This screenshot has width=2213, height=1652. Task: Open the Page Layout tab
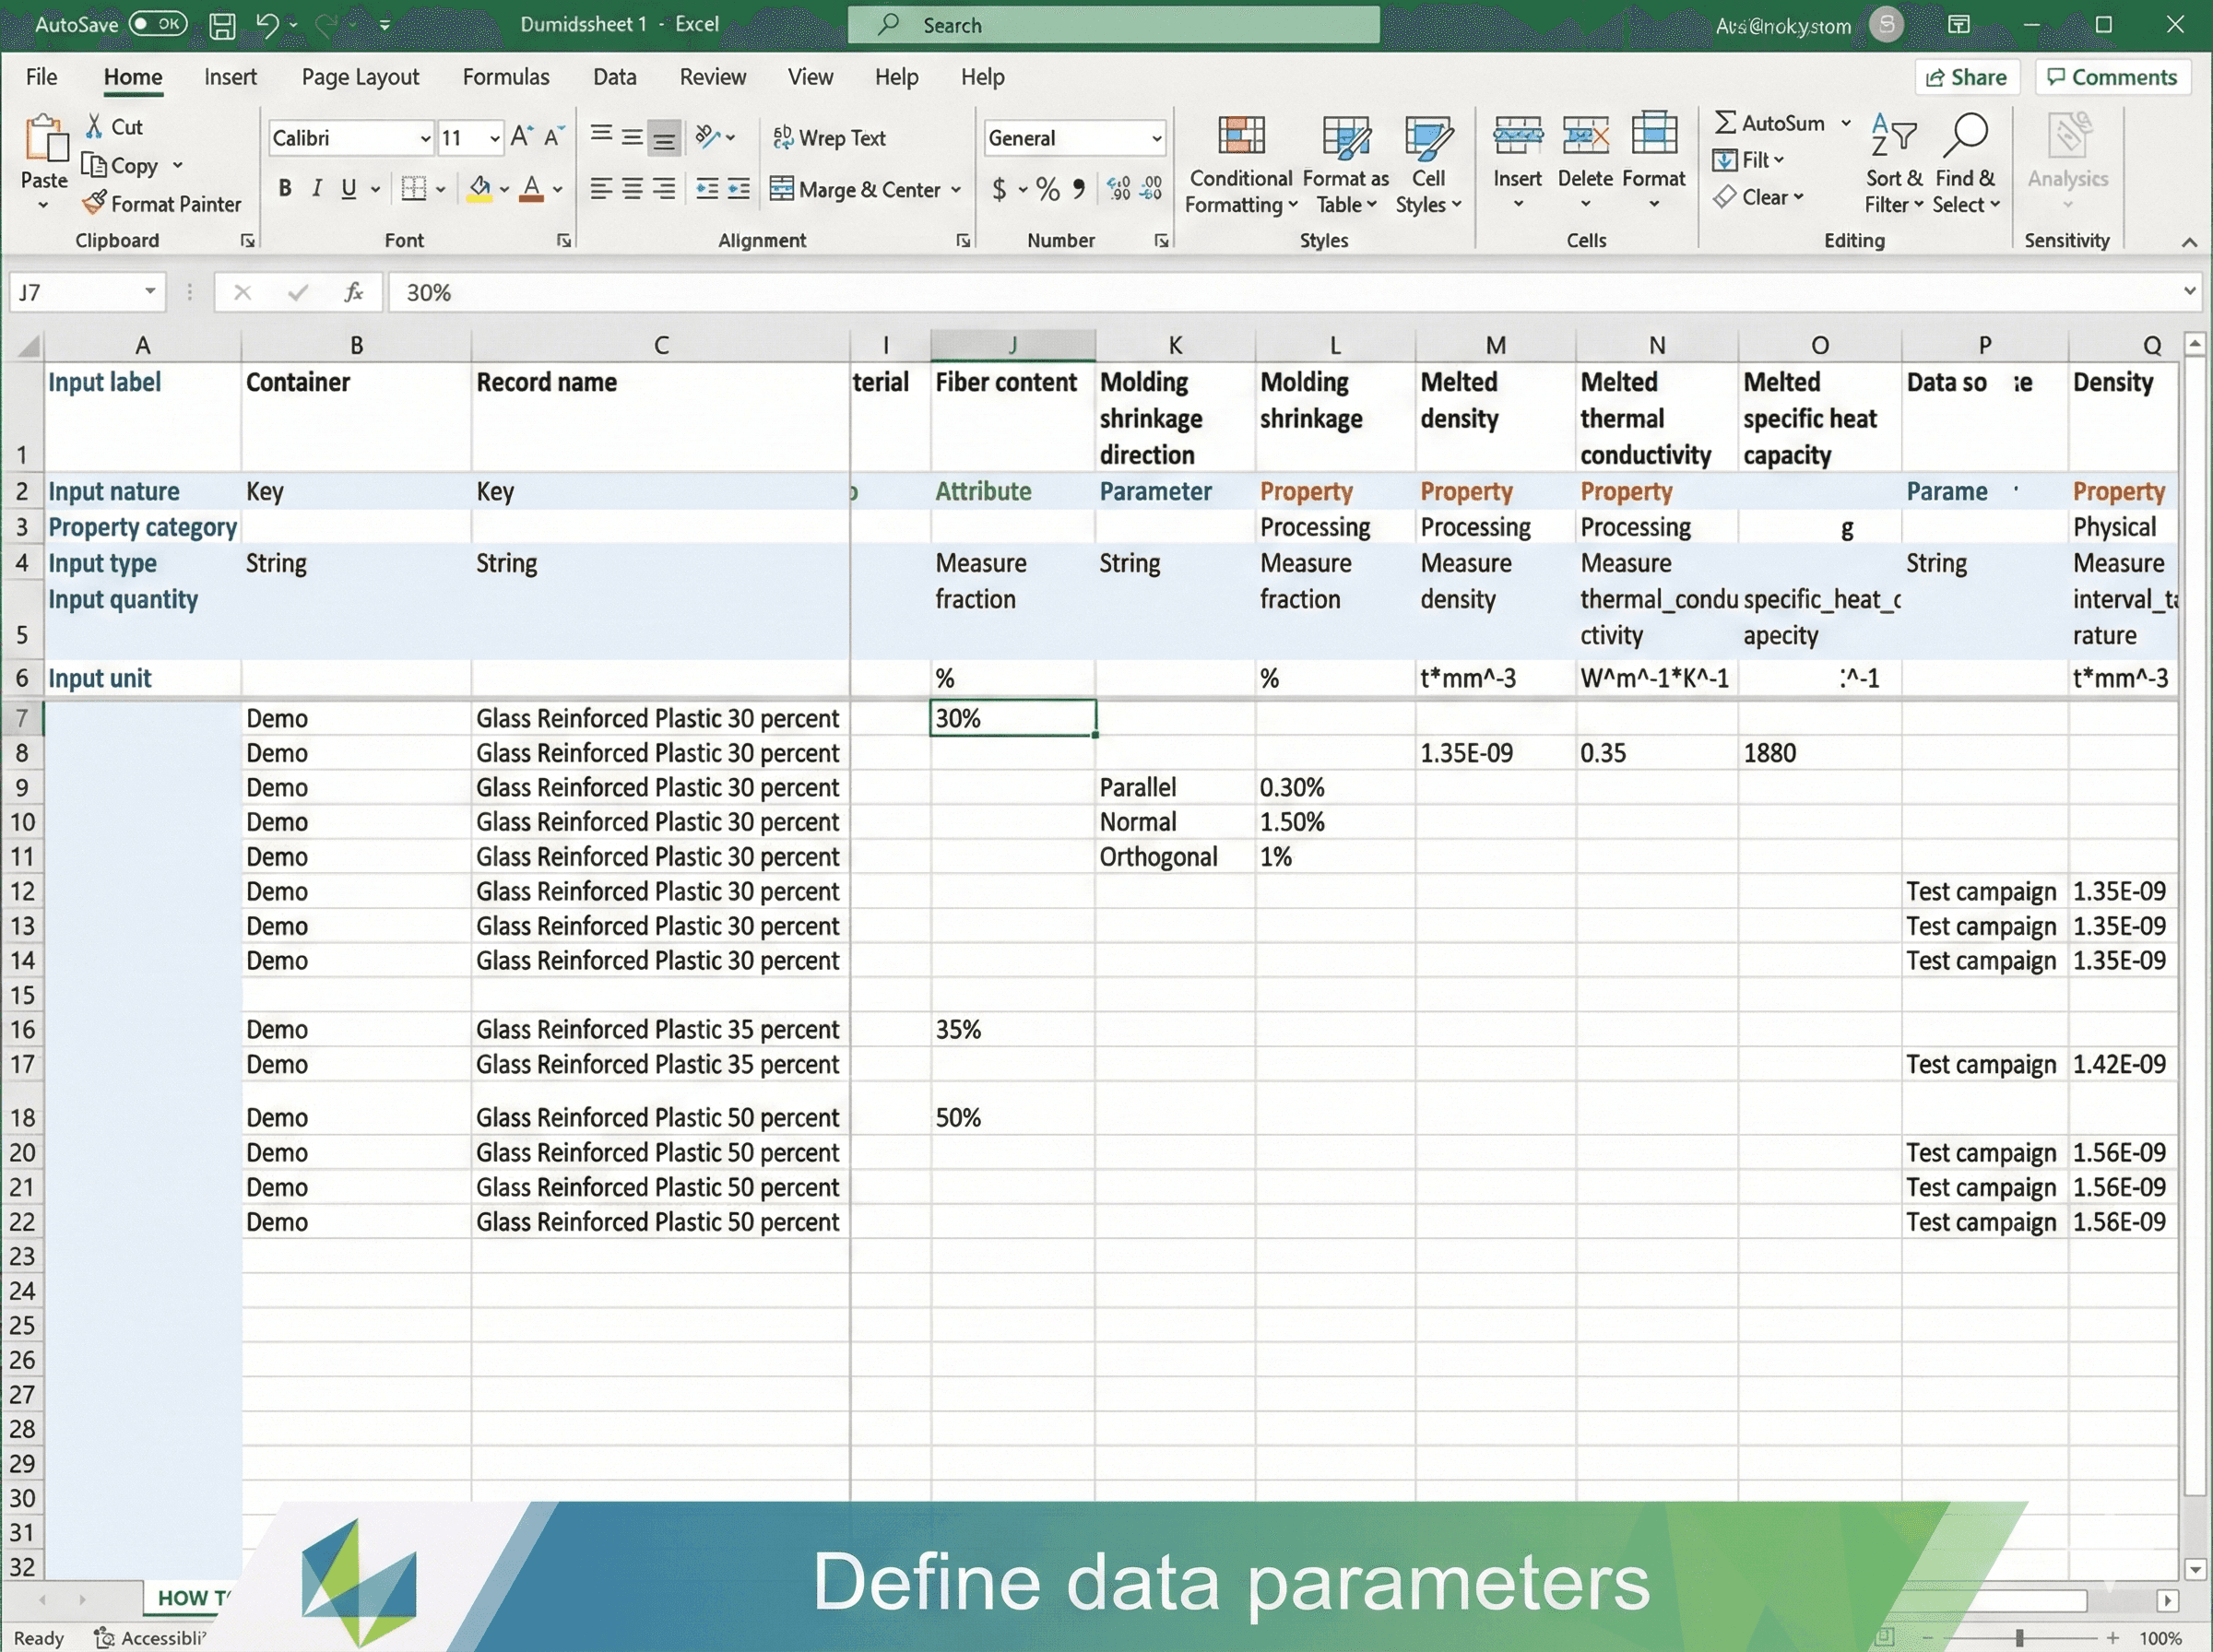pos(360,77)
